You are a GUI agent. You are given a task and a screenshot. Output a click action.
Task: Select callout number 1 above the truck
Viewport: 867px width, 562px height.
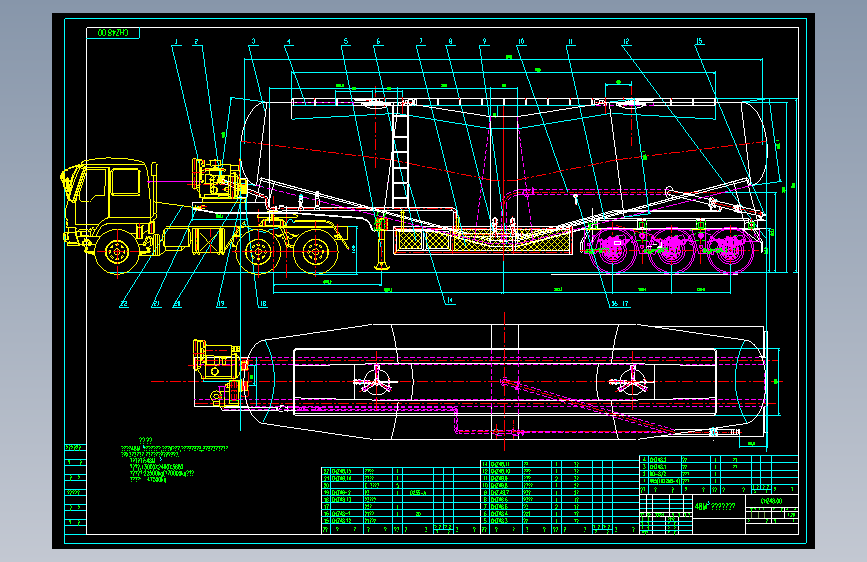(x=176, y=42)
